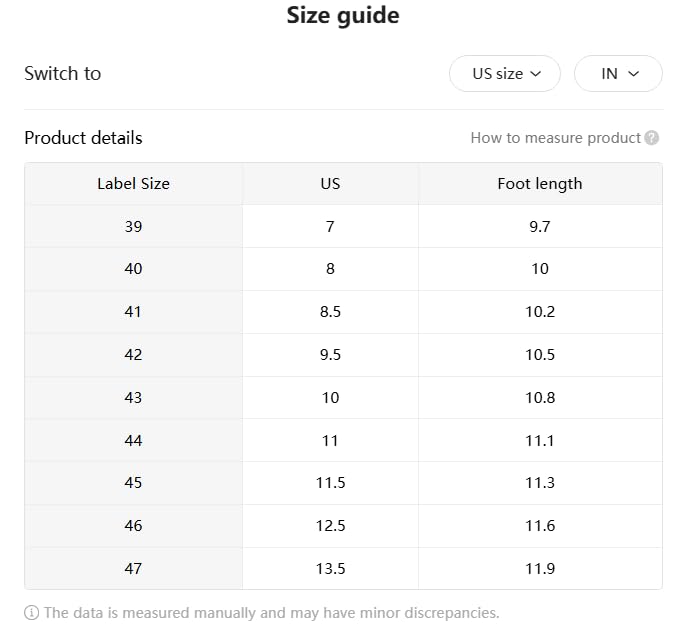The height and width of the screenshot is (636, 678).
Task: Click US size 12.5 cell
Action: (x=330, y=526)
